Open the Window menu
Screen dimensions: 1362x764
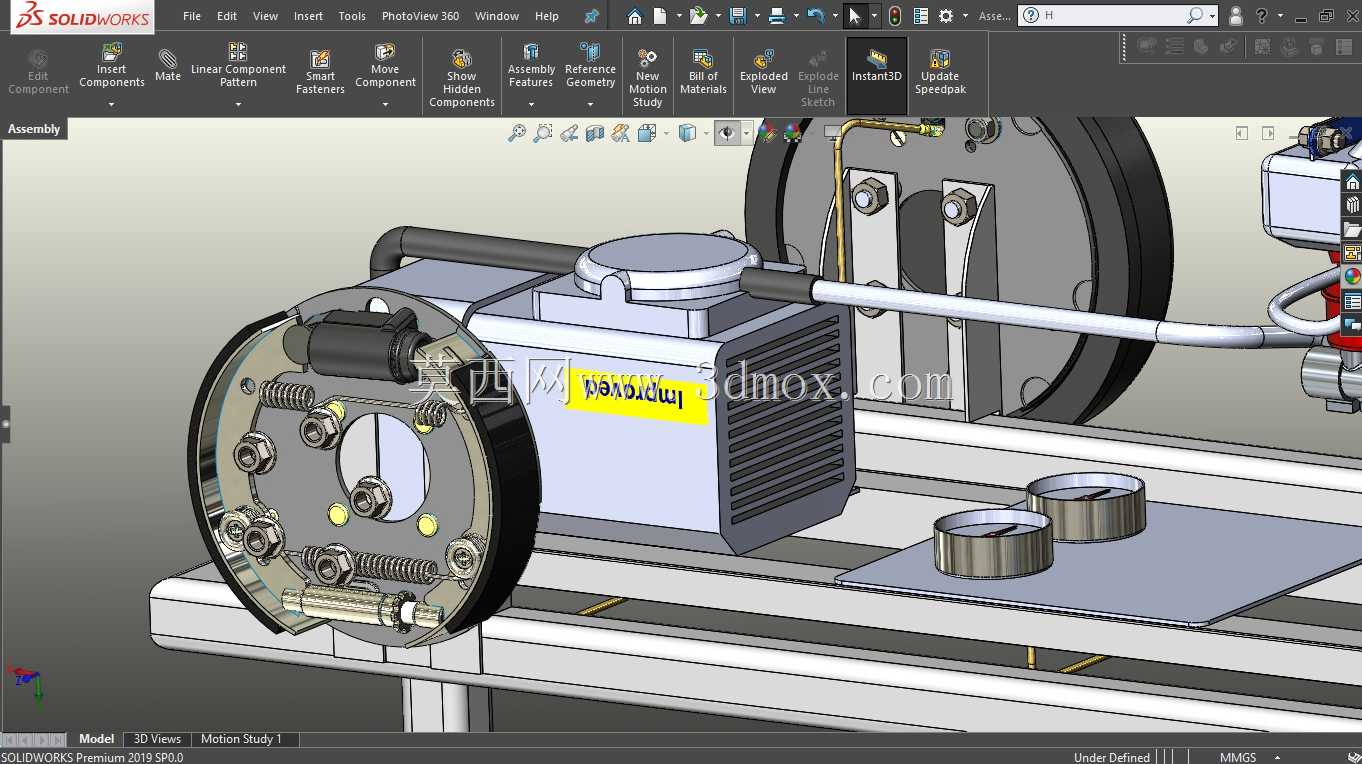(497, 16)
